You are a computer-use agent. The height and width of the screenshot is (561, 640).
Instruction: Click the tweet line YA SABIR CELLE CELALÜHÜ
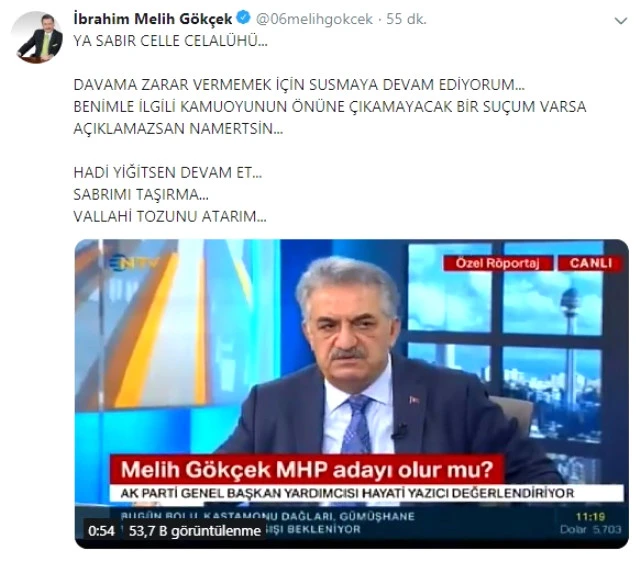click(x=171, y=41)
